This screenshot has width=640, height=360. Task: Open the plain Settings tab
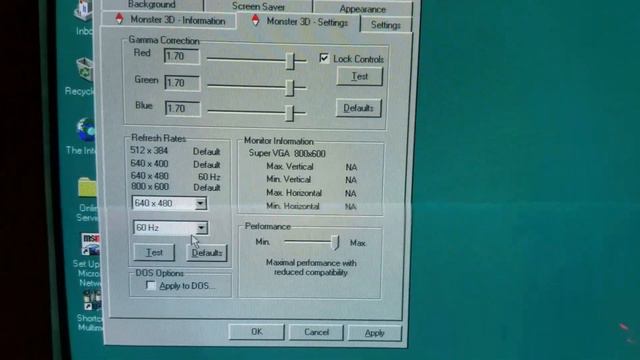point(385,25)
